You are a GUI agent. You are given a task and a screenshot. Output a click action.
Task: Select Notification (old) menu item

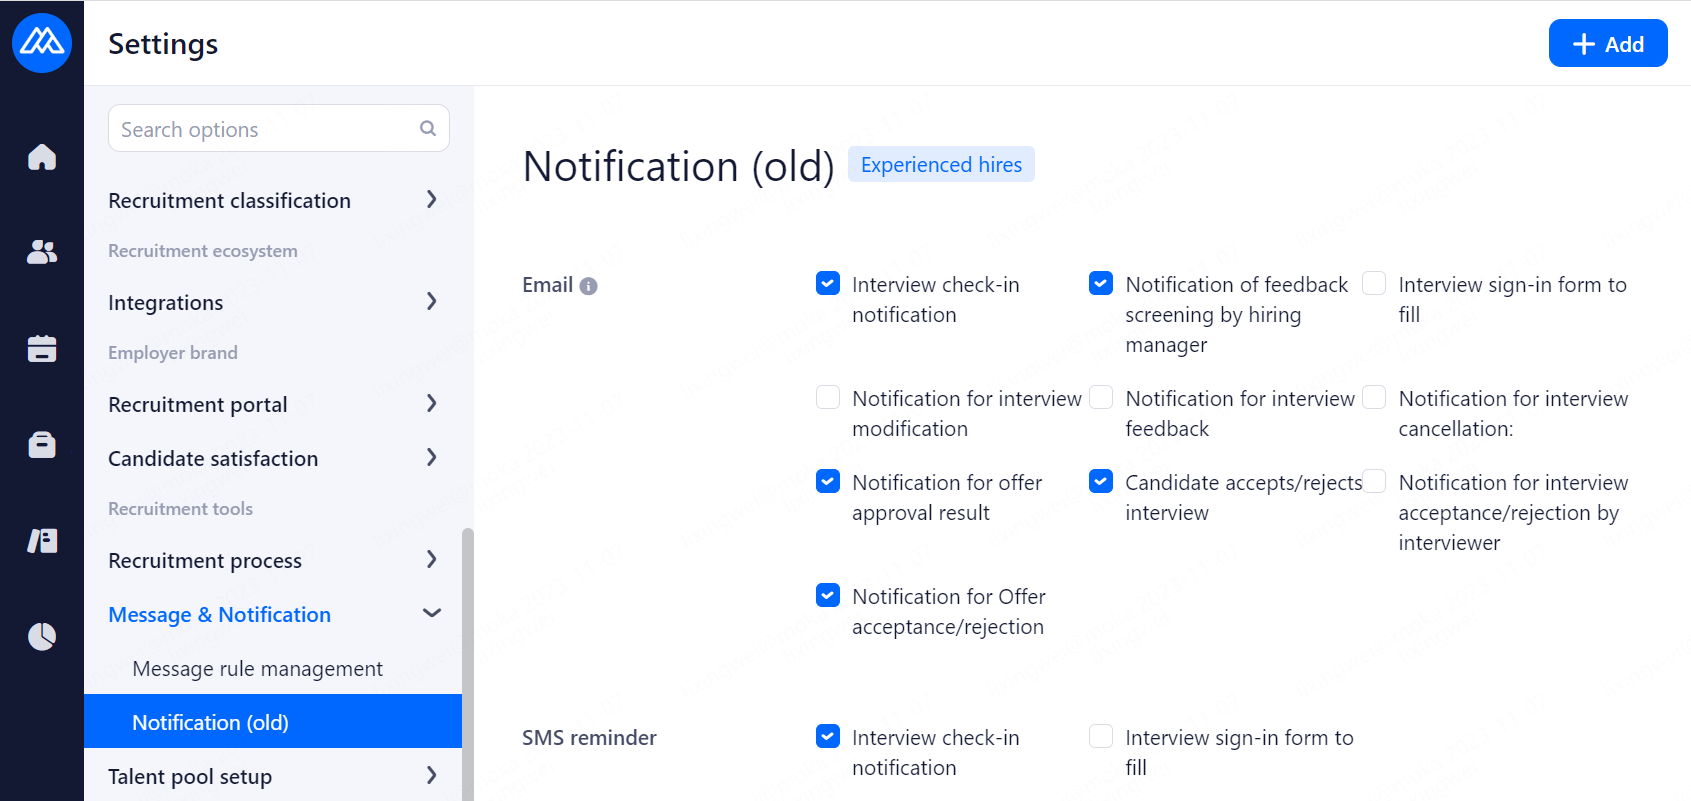coord(210,722)
